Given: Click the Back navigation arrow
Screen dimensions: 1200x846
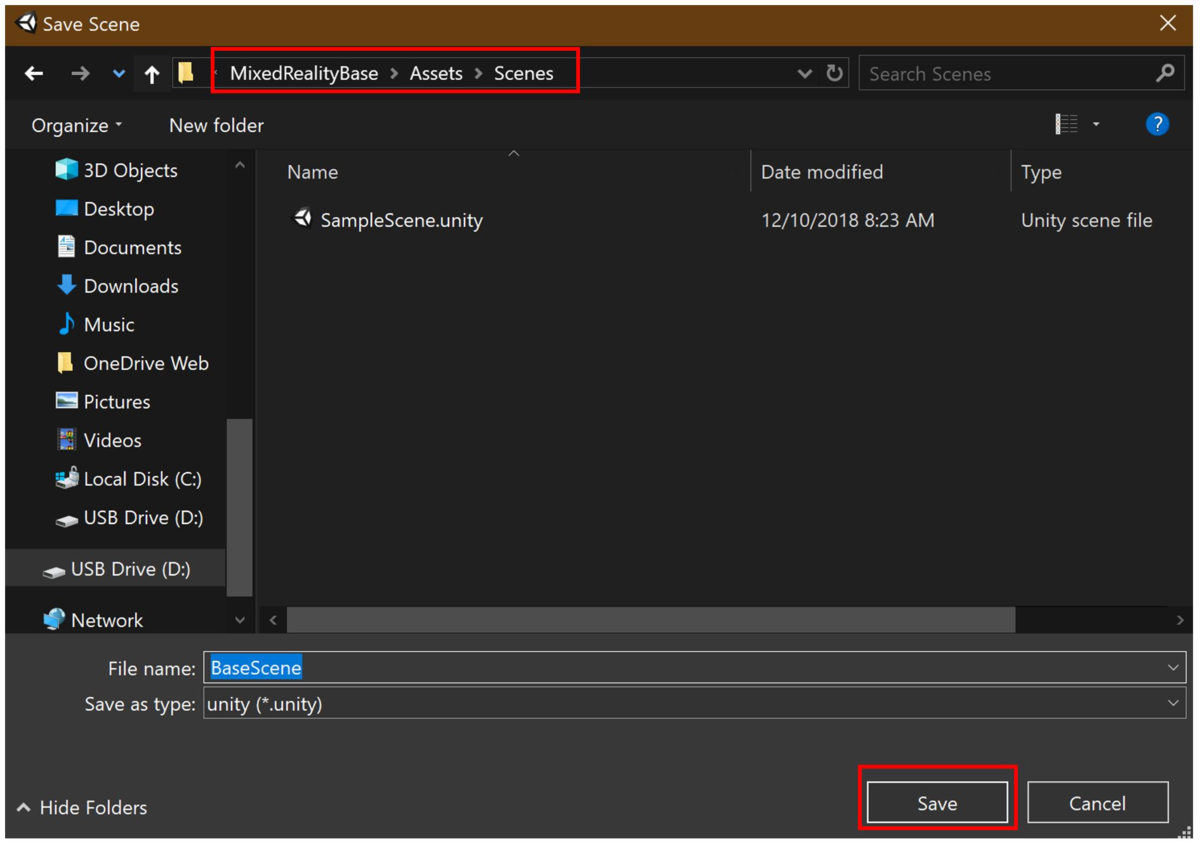Looking at the screenshot, I should [x=34, y=73].
